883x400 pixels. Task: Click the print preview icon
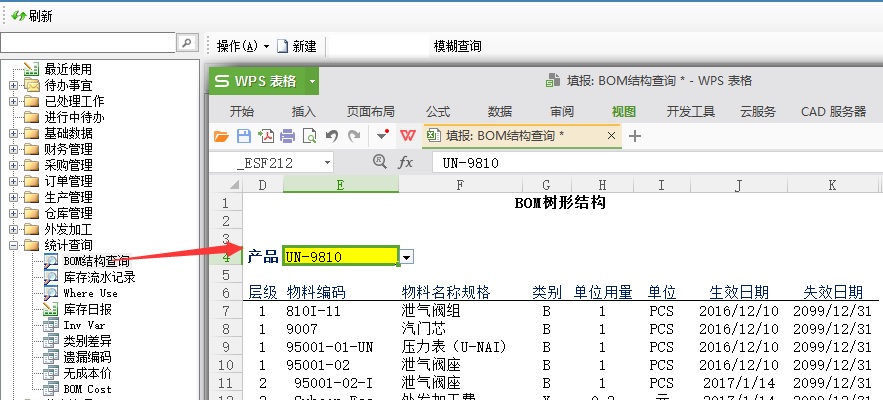309,136
